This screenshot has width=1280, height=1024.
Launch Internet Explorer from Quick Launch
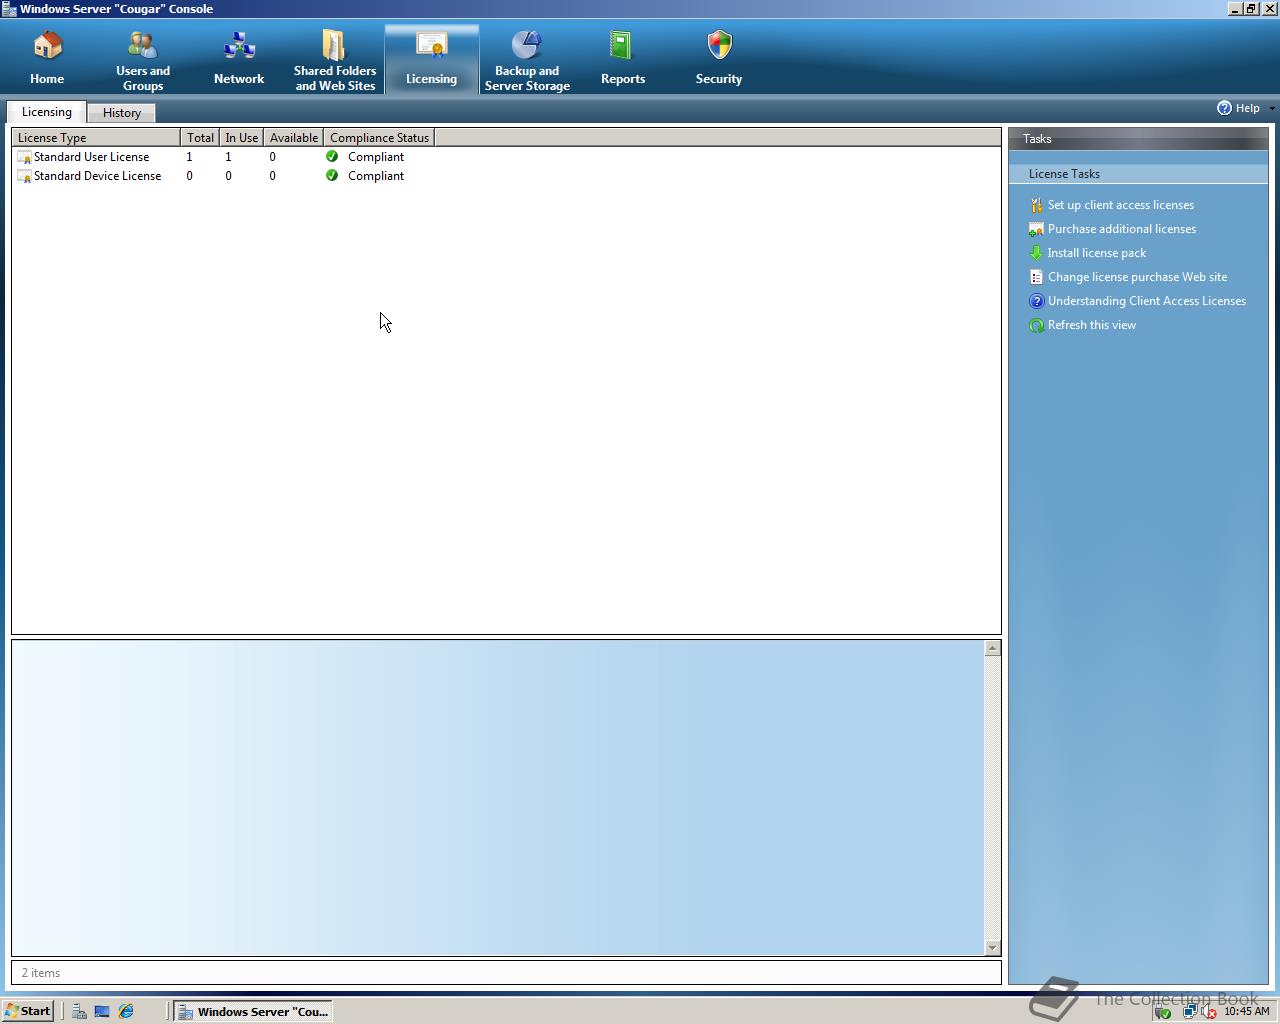[126, 1011]
